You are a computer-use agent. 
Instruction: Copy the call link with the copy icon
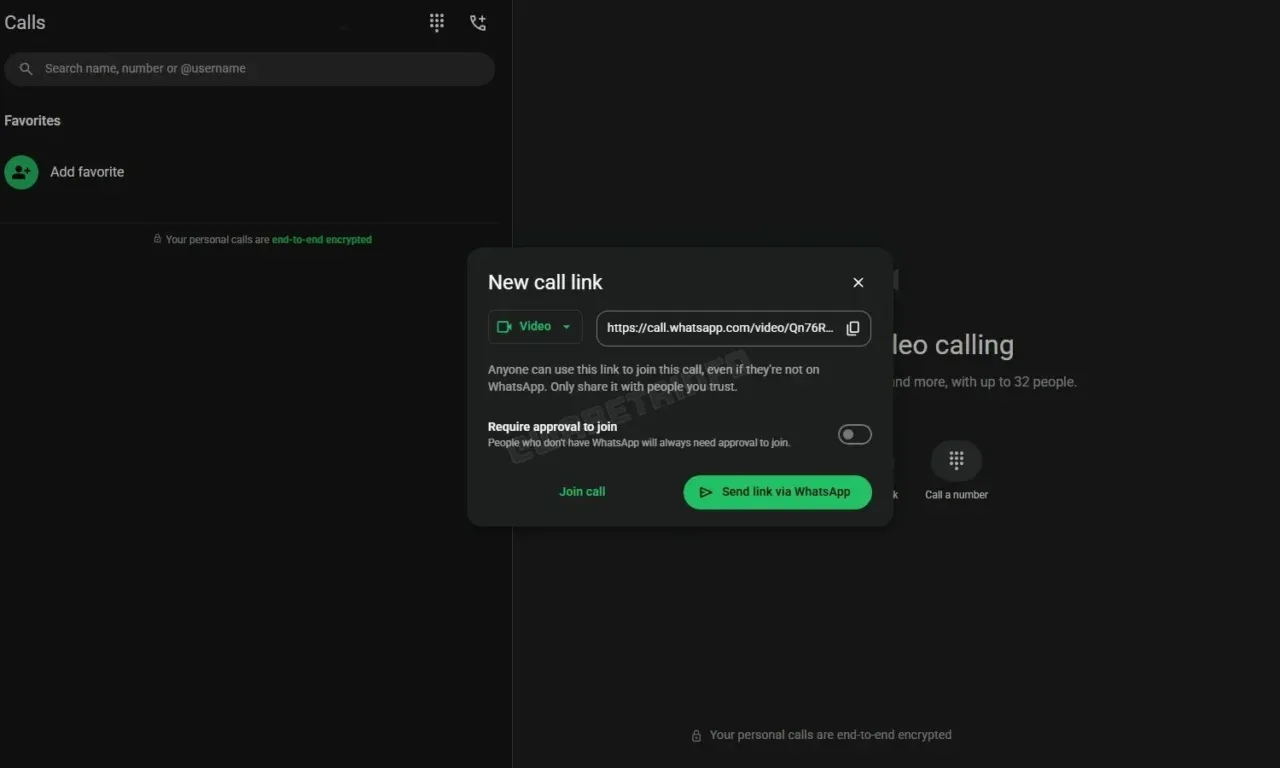[x=853, y=328]
